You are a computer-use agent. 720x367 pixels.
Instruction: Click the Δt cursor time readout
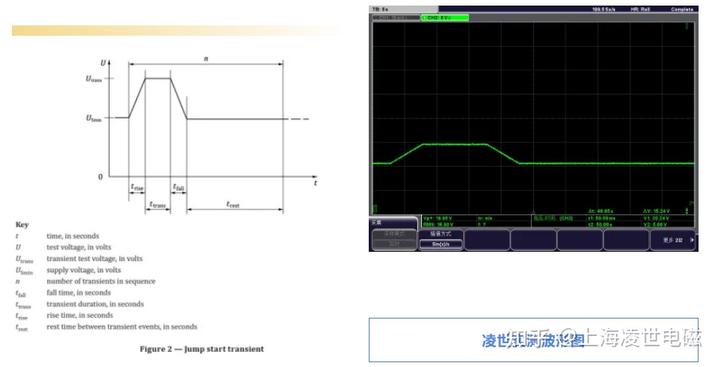[x=601, y=211]
